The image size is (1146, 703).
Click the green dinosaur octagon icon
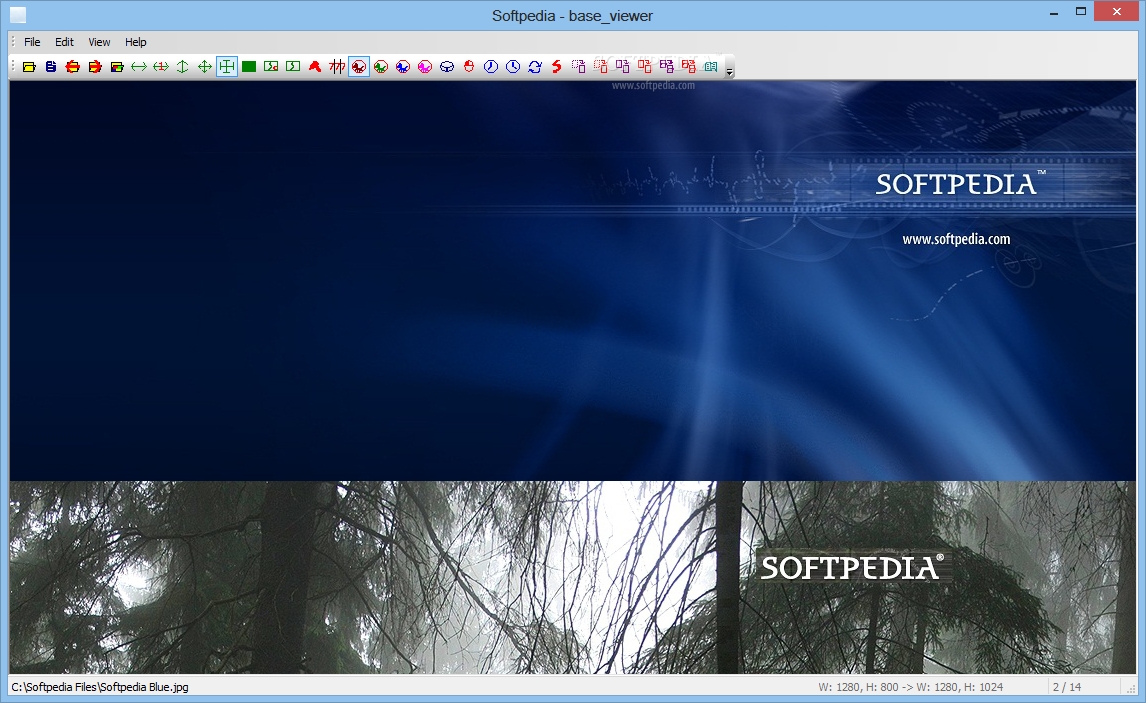381,66
